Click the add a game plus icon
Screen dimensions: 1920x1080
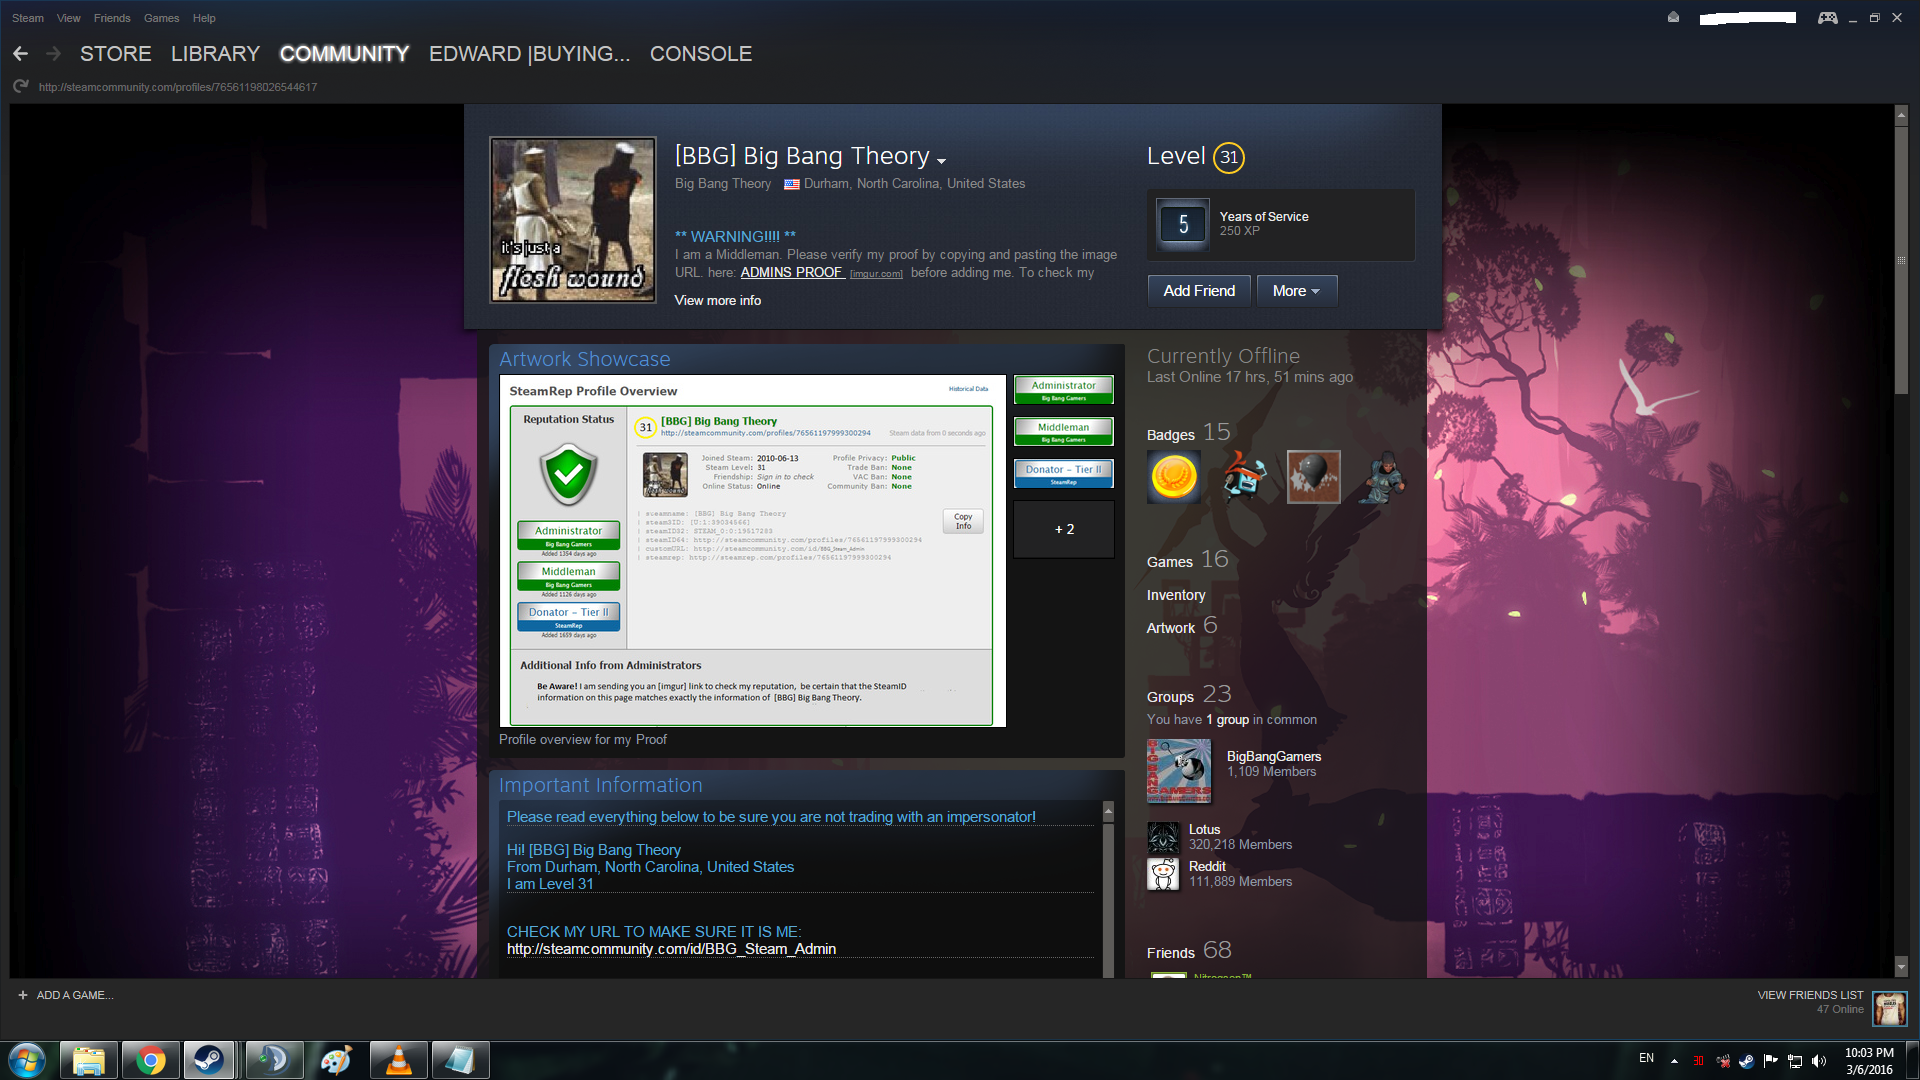(23, 995)
